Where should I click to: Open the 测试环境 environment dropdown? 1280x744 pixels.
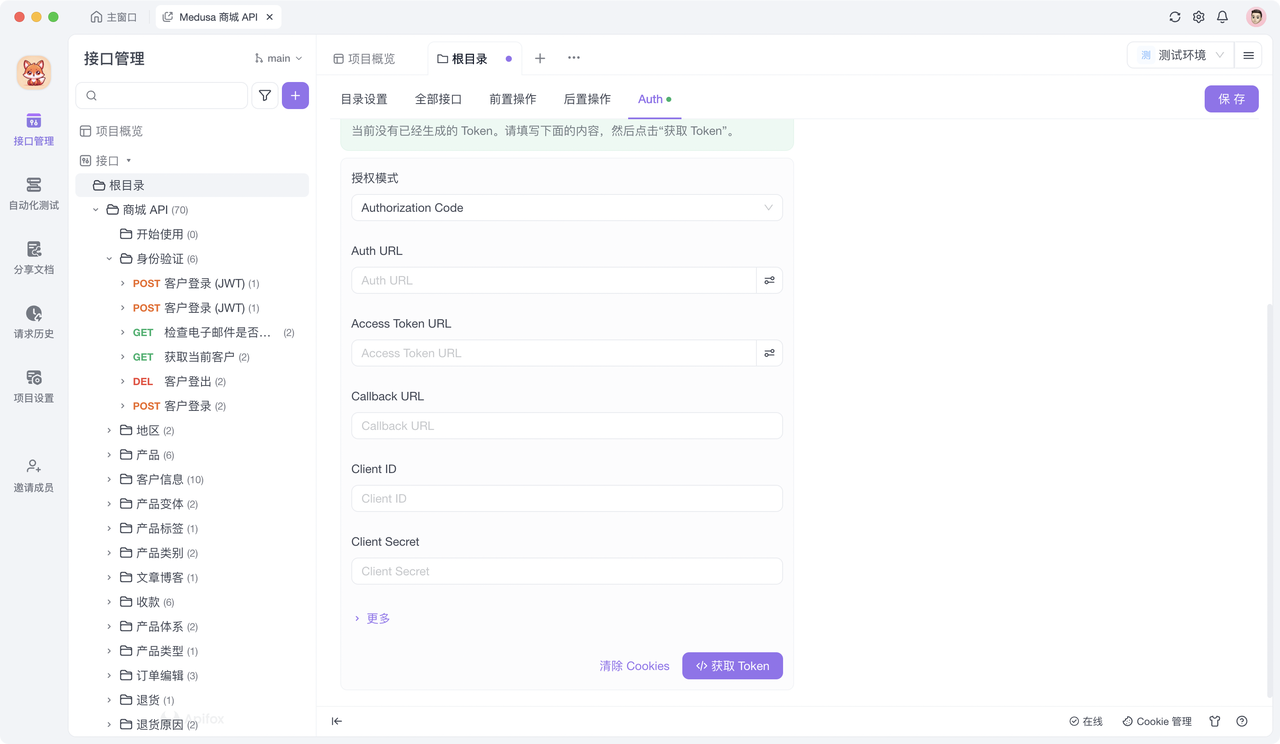pos(1181,56)
